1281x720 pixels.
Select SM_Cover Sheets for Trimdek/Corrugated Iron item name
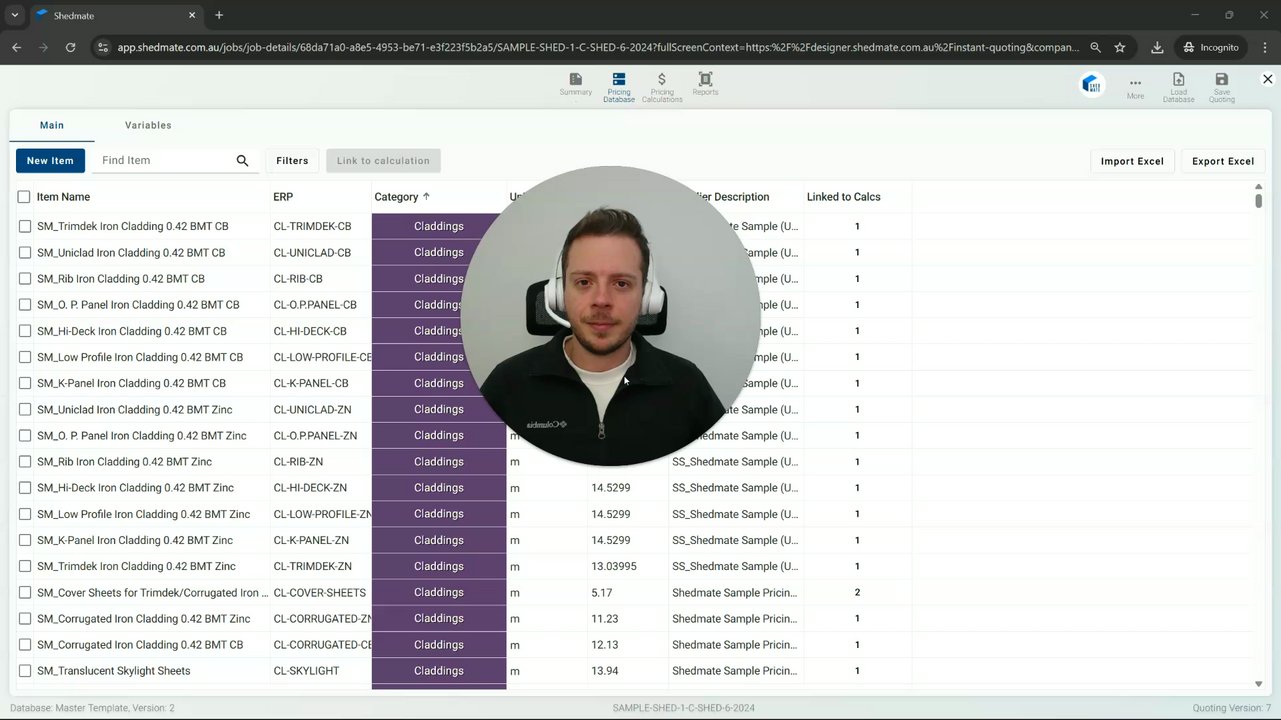[x=152, y=593]
